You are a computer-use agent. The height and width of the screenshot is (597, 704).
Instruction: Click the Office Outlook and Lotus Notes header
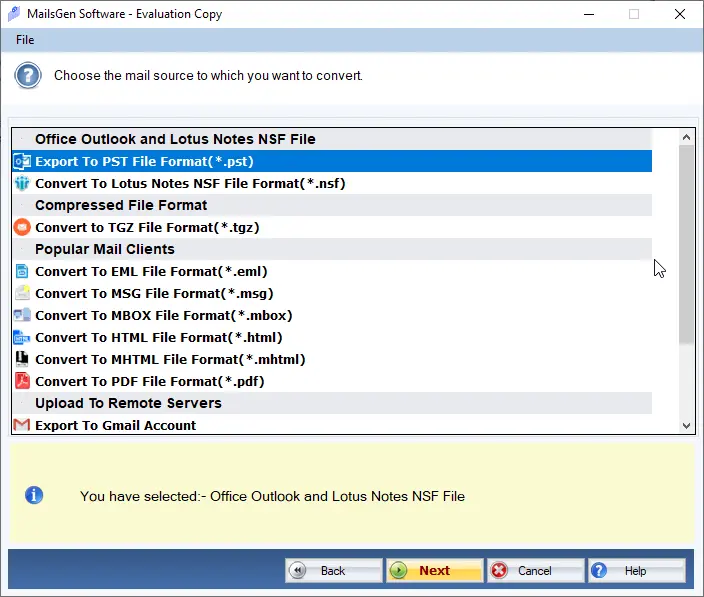tap(332, 139)
